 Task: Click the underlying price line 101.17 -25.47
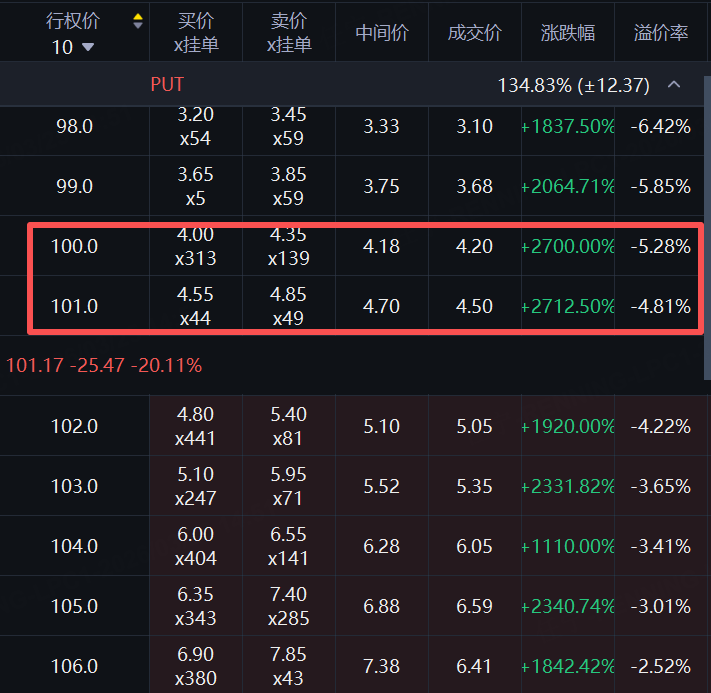104,366
